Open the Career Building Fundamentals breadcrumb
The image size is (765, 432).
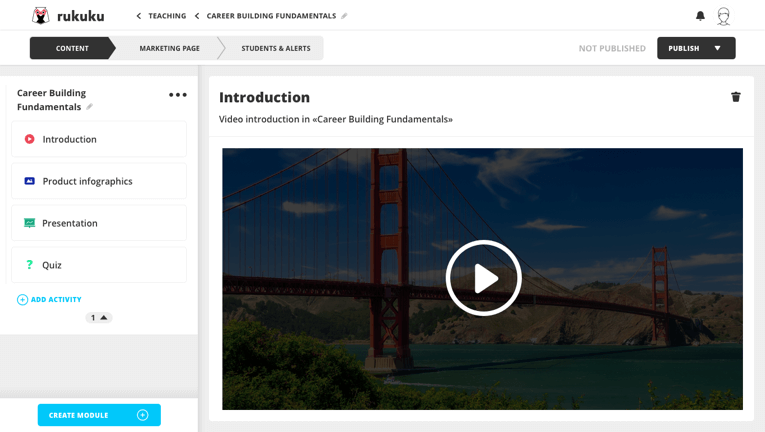(x=271, y=16)
